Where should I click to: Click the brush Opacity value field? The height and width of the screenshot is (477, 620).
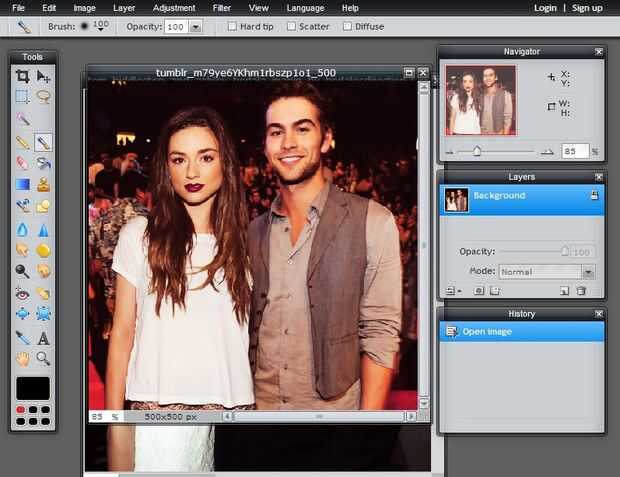point(176,27)
